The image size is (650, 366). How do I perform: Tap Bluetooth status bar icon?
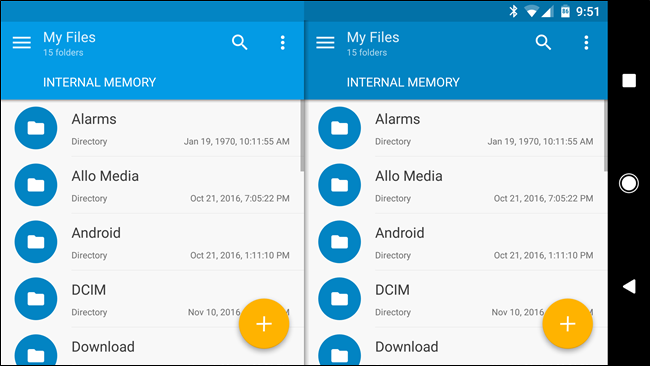coord(513,11)
